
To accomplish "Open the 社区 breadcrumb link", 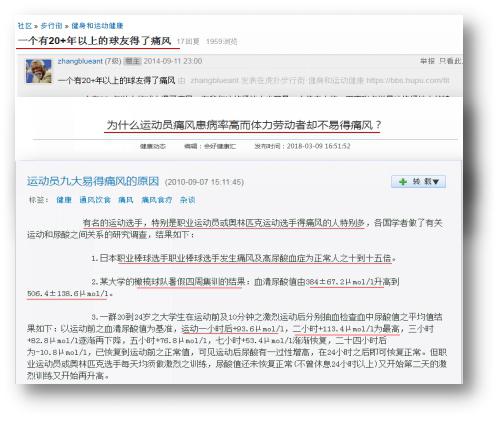I will pos(25,26).
